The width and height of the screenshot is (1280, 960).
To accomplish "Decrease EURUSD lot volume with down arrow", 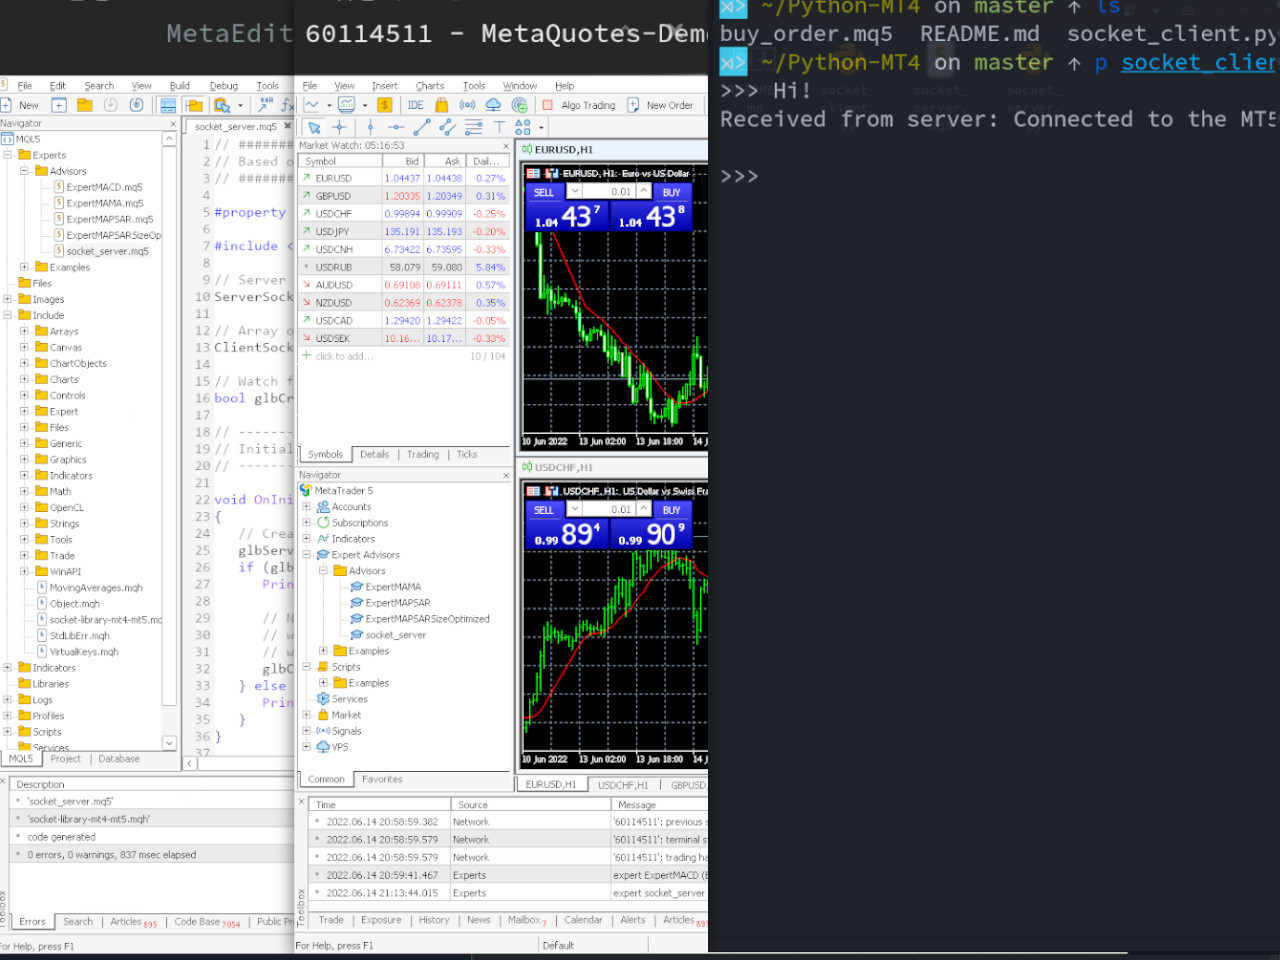I will point(574,191).
